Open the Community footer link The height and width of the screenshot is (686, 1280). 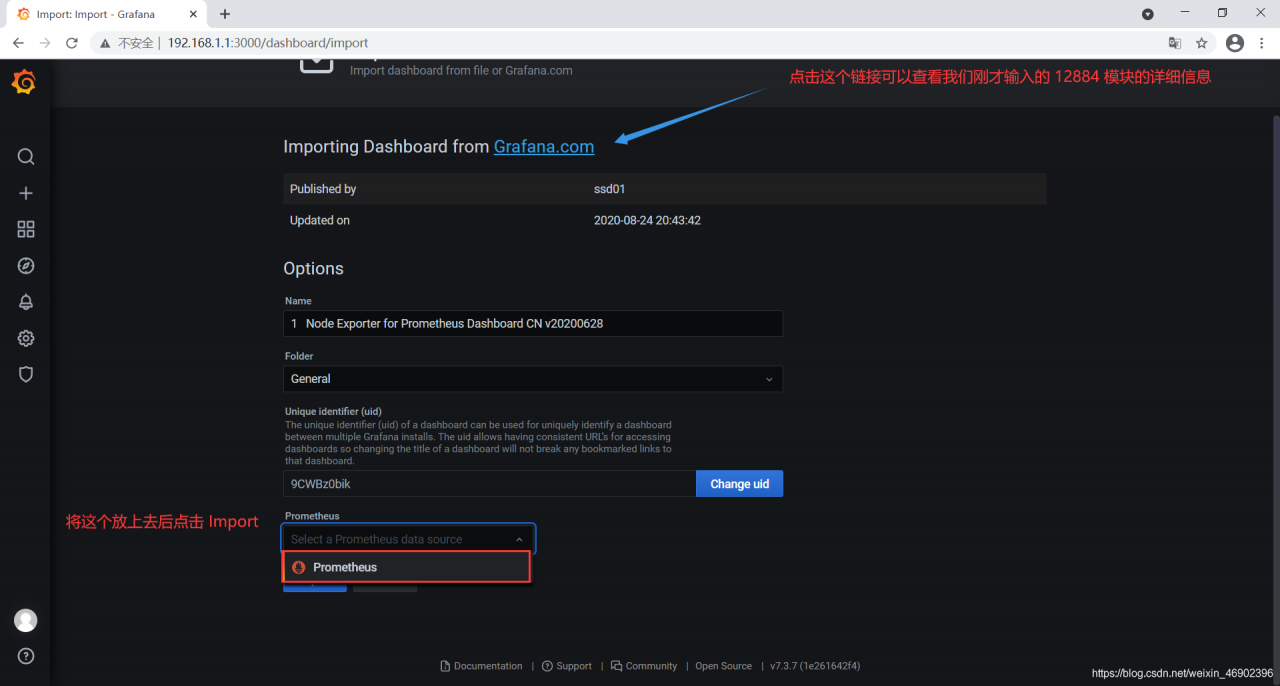pos(645,666)
